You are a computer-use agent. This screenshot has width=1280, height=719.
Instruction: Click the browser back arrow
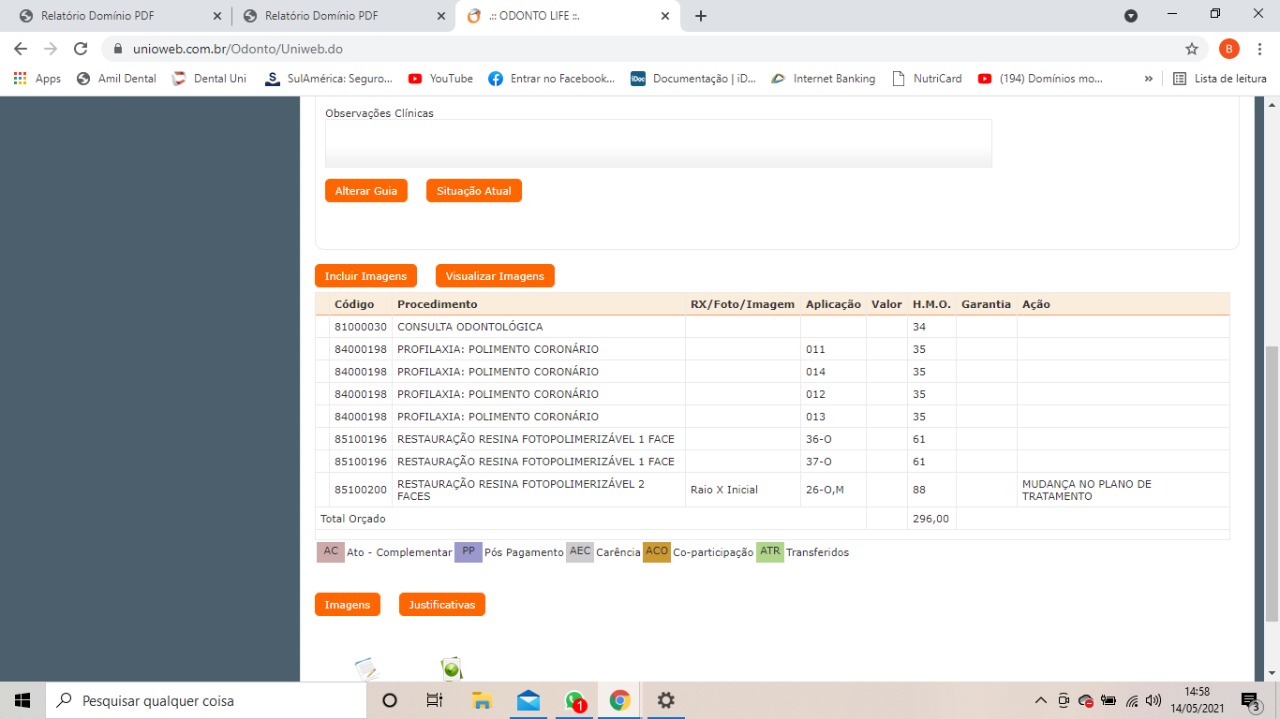tap(21, 49)
